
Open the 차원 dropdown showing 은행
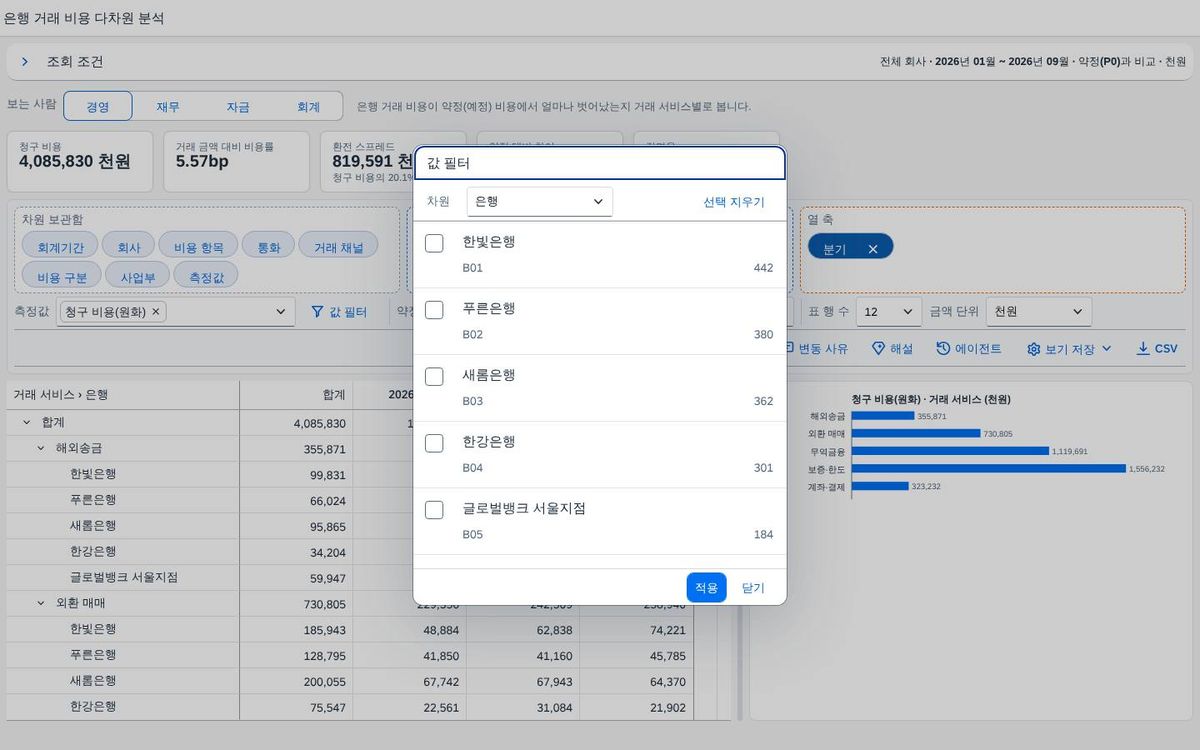point(540,201)
